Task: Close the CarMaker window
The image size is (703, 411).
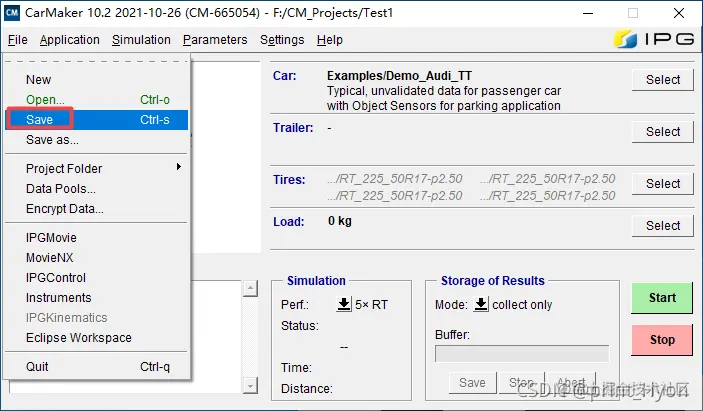Action: [x=679, y=13]
